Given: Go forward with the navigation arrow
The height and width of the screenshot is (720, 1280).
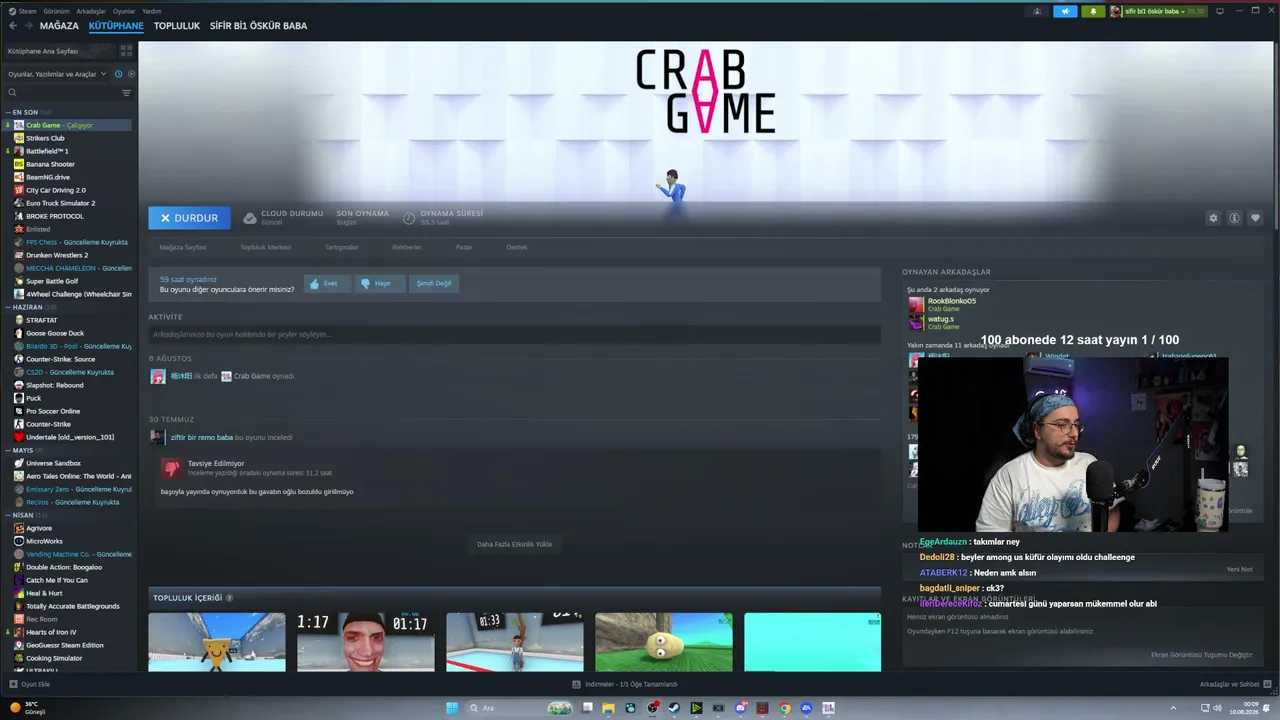Looking at the screenshot, I should click(28, 26).
